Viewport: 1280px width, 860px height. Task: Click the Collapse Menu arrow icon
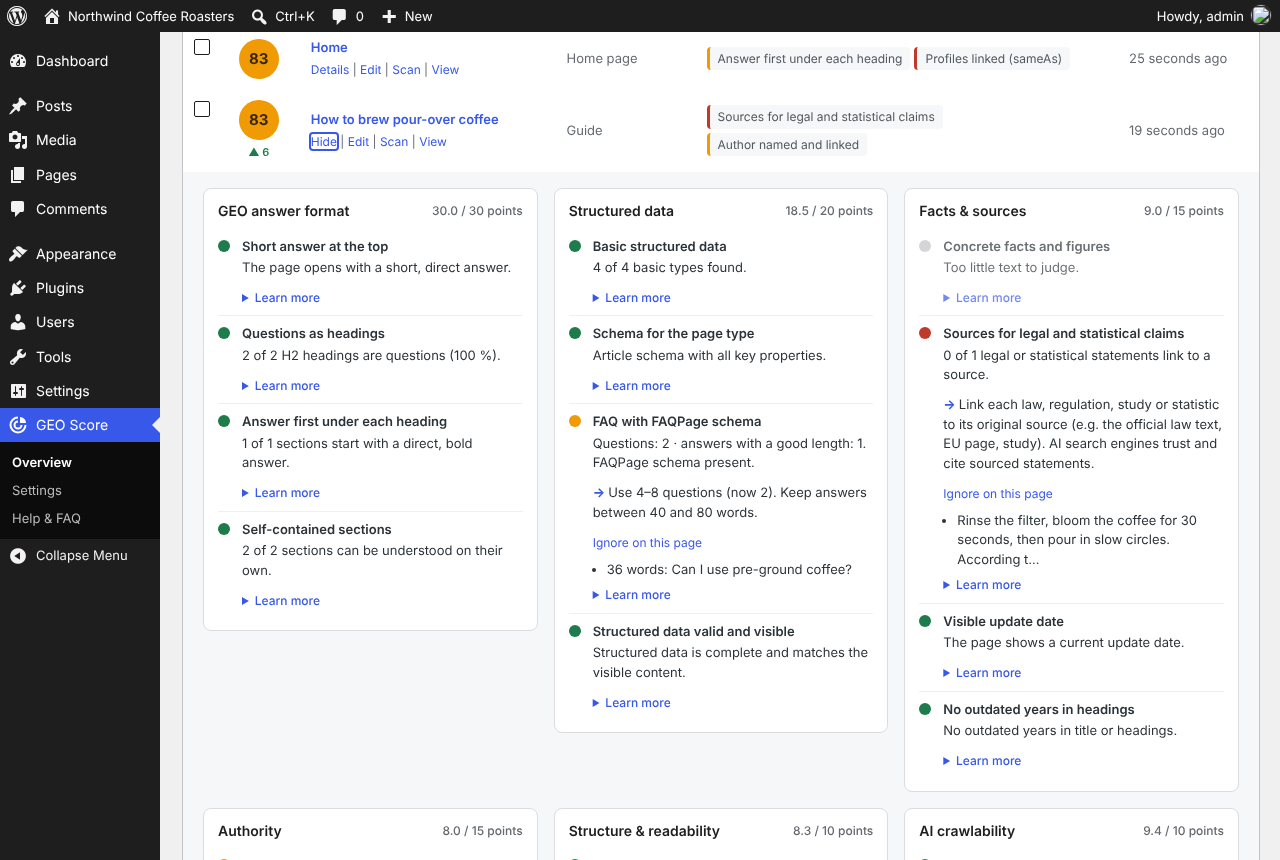(18, 556)
